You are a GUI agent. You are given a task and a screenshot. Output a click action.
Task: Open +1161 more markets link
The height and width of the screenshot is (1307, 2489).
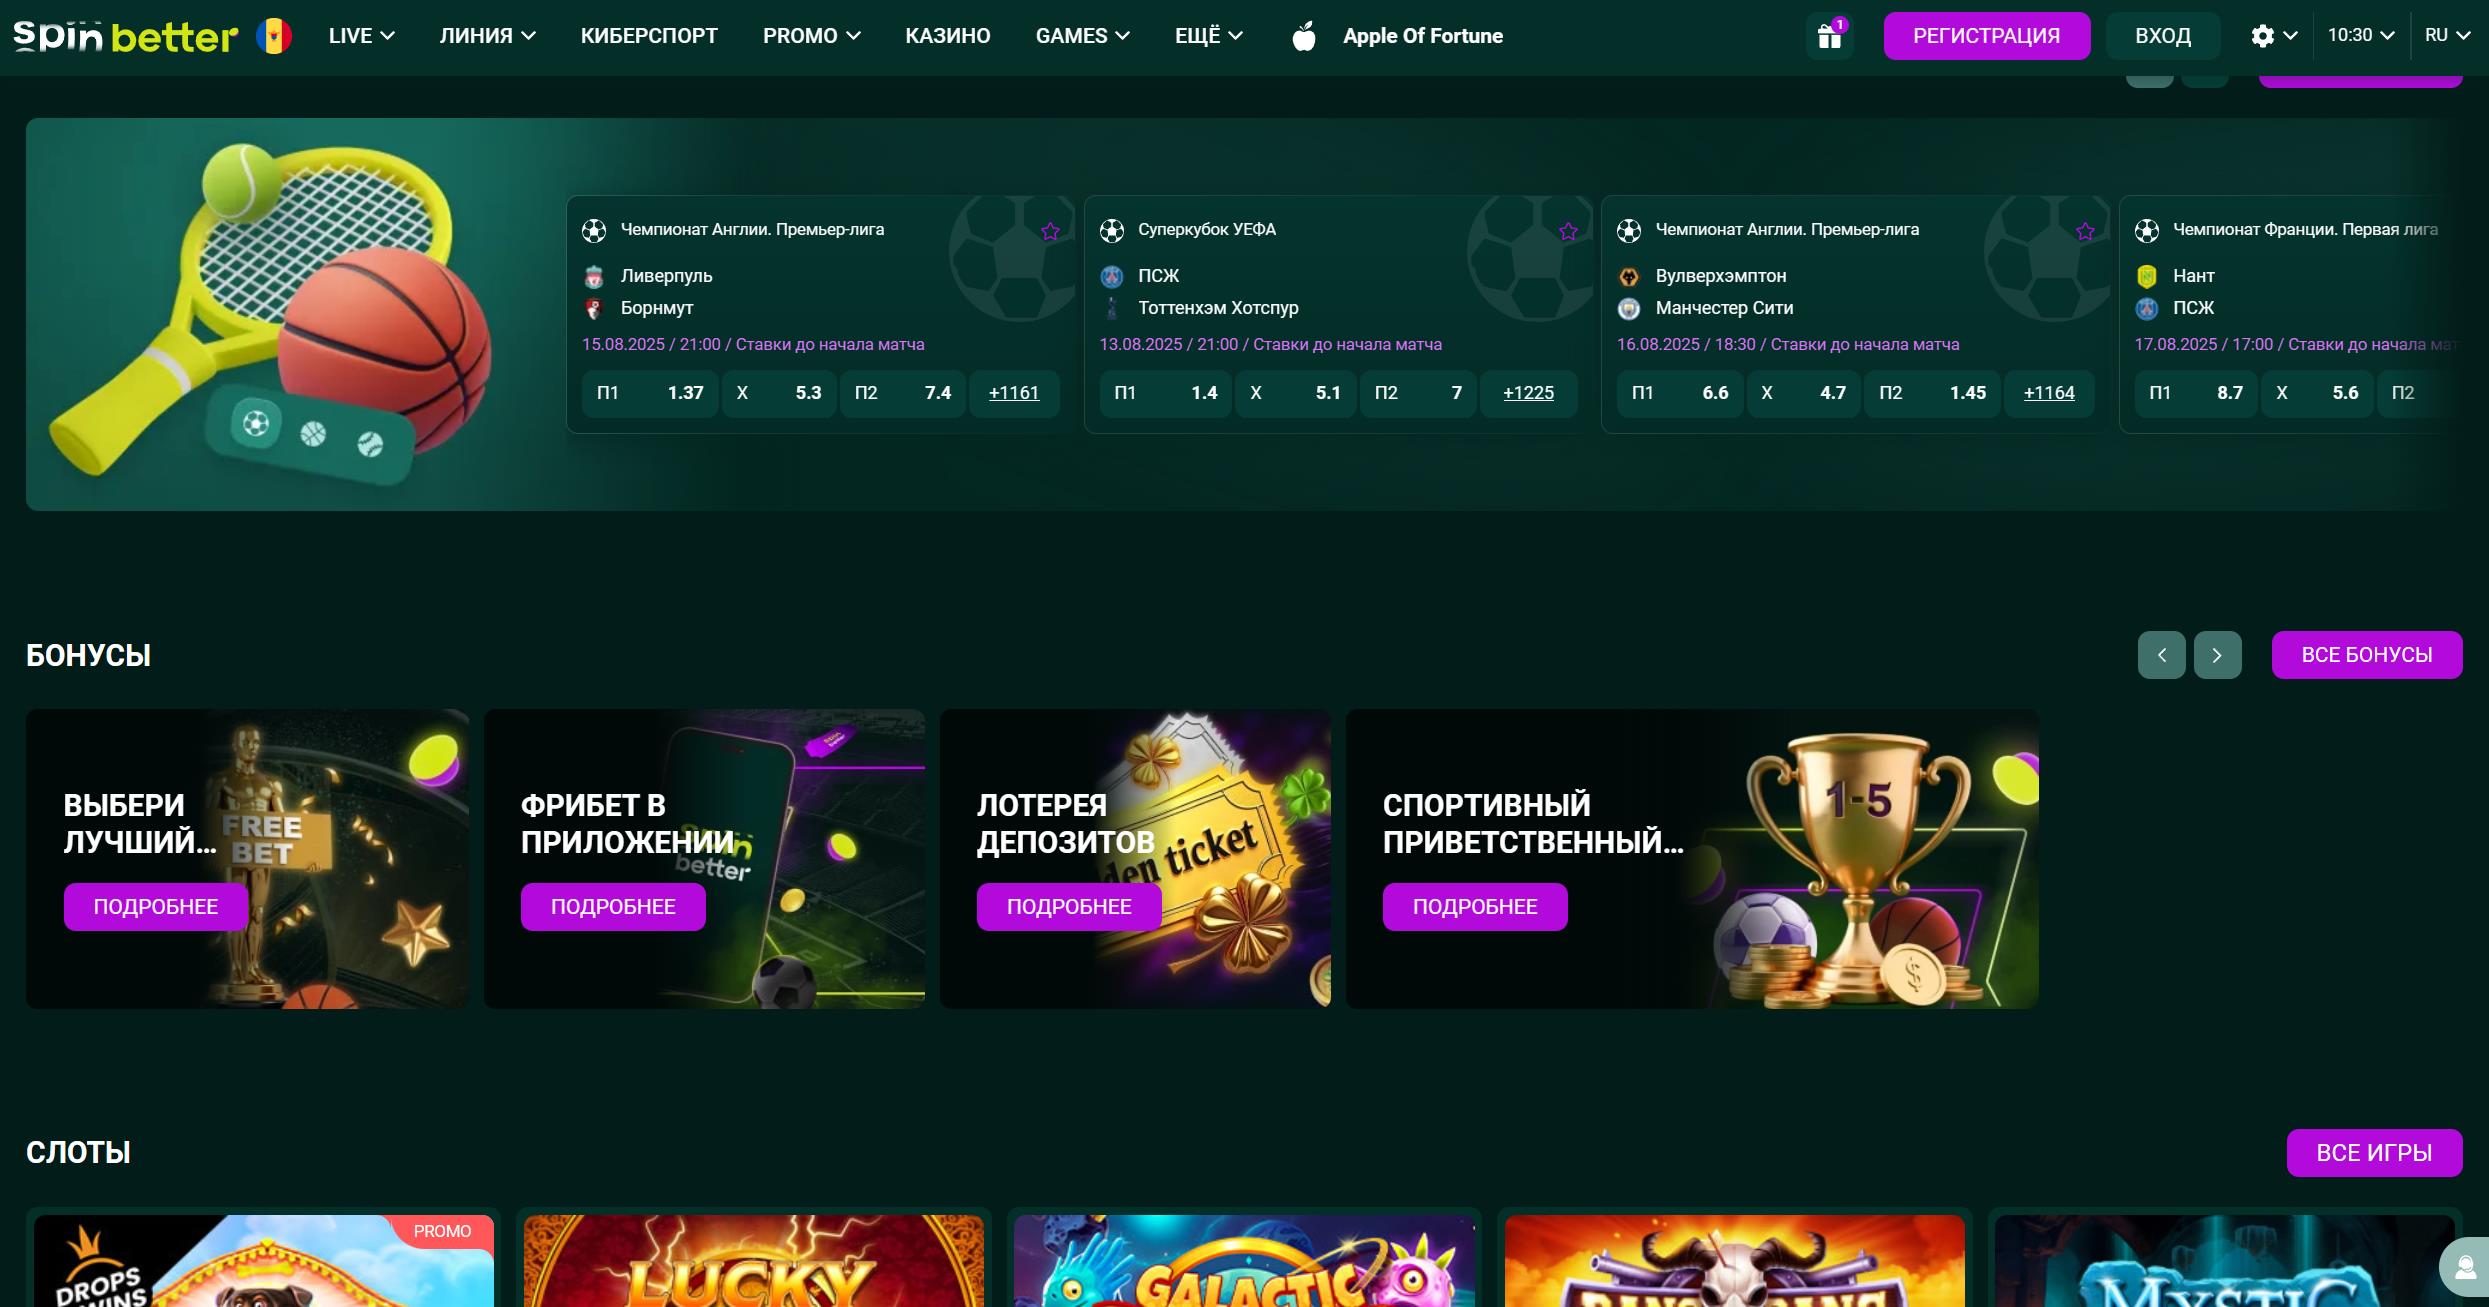[x=1014, y=393]
